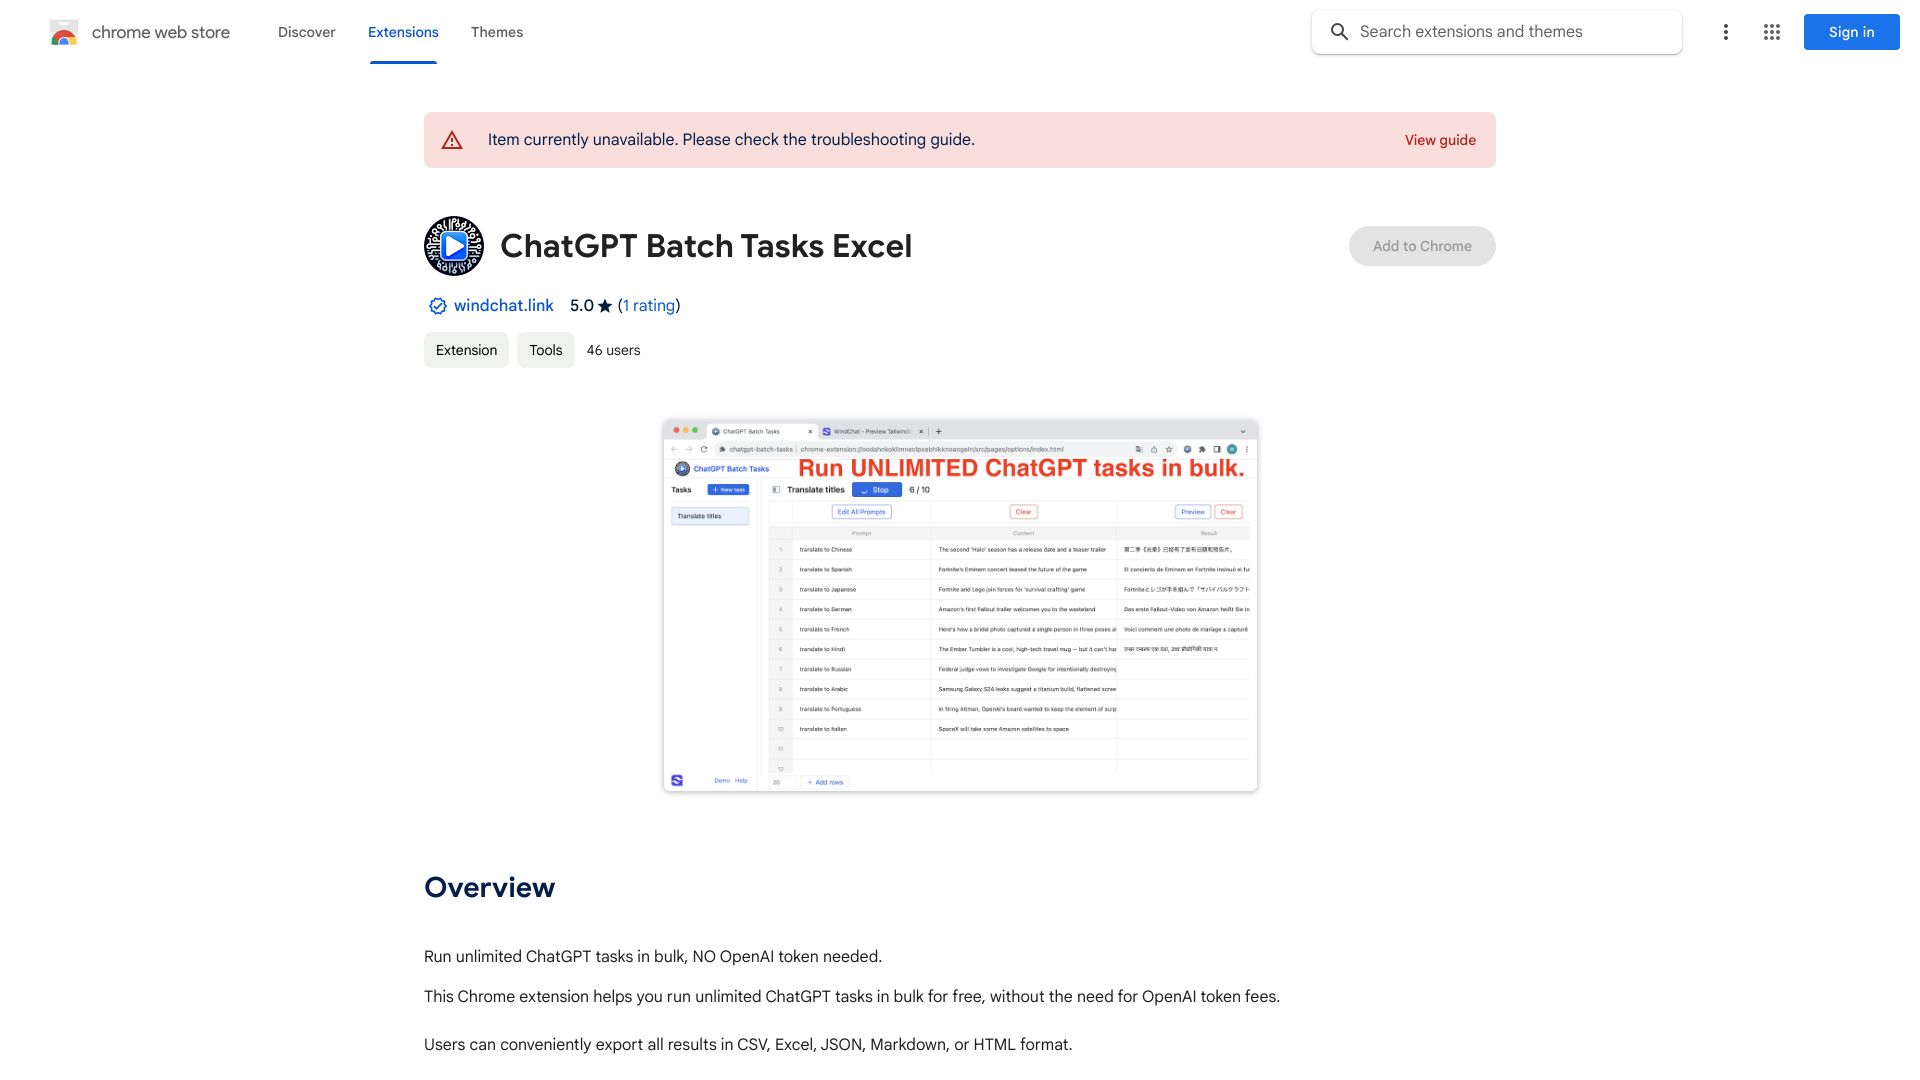Click the Google apps grid icon
Viewport: 1920px width, 1080px height.
point(1772,32)
